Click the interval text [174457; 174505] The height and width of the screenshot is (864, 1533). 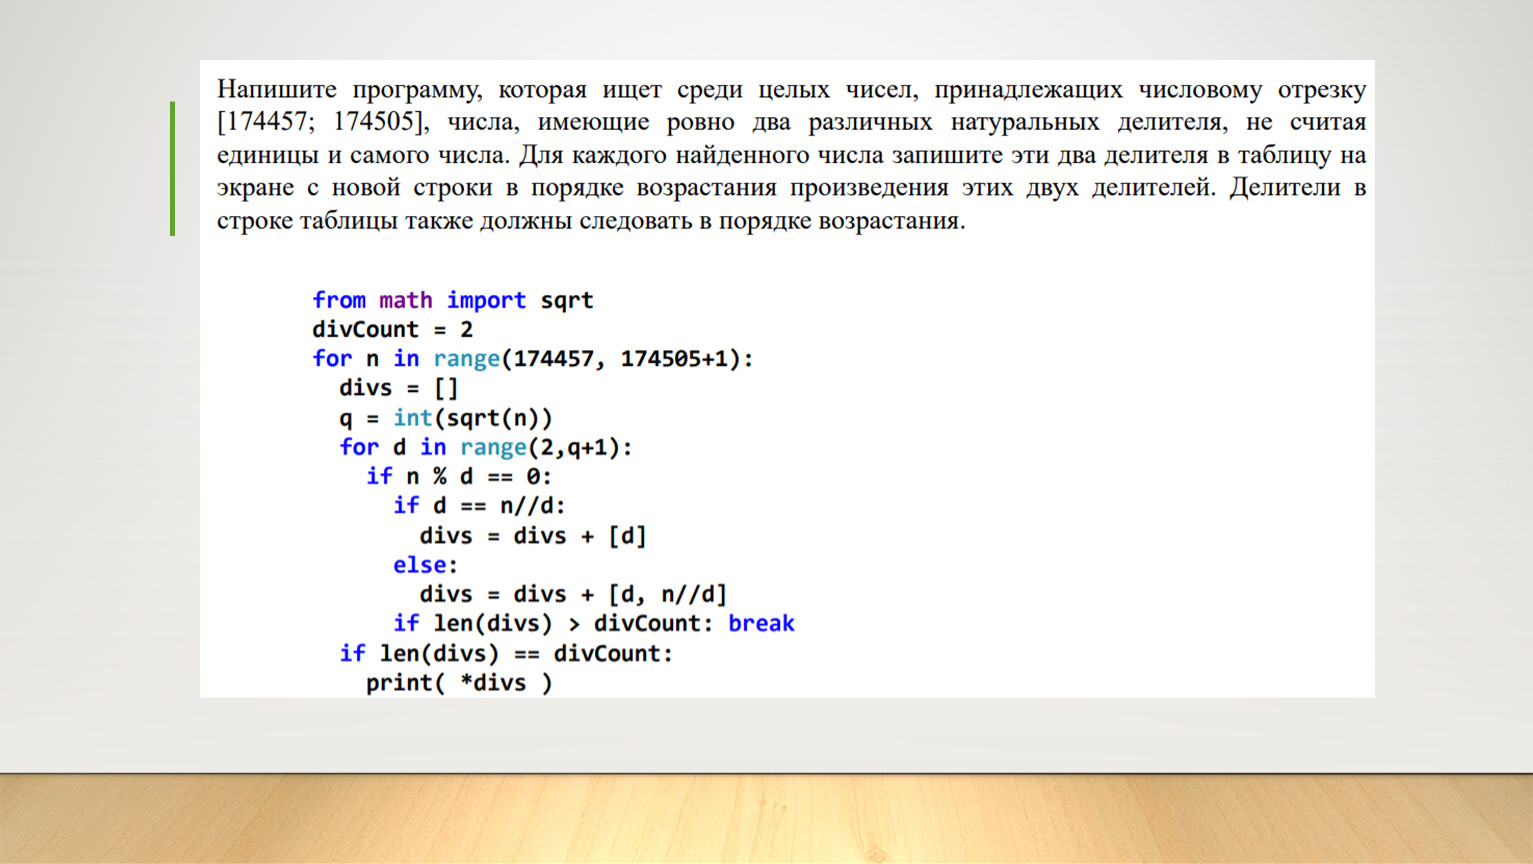(x=320, y=122)
